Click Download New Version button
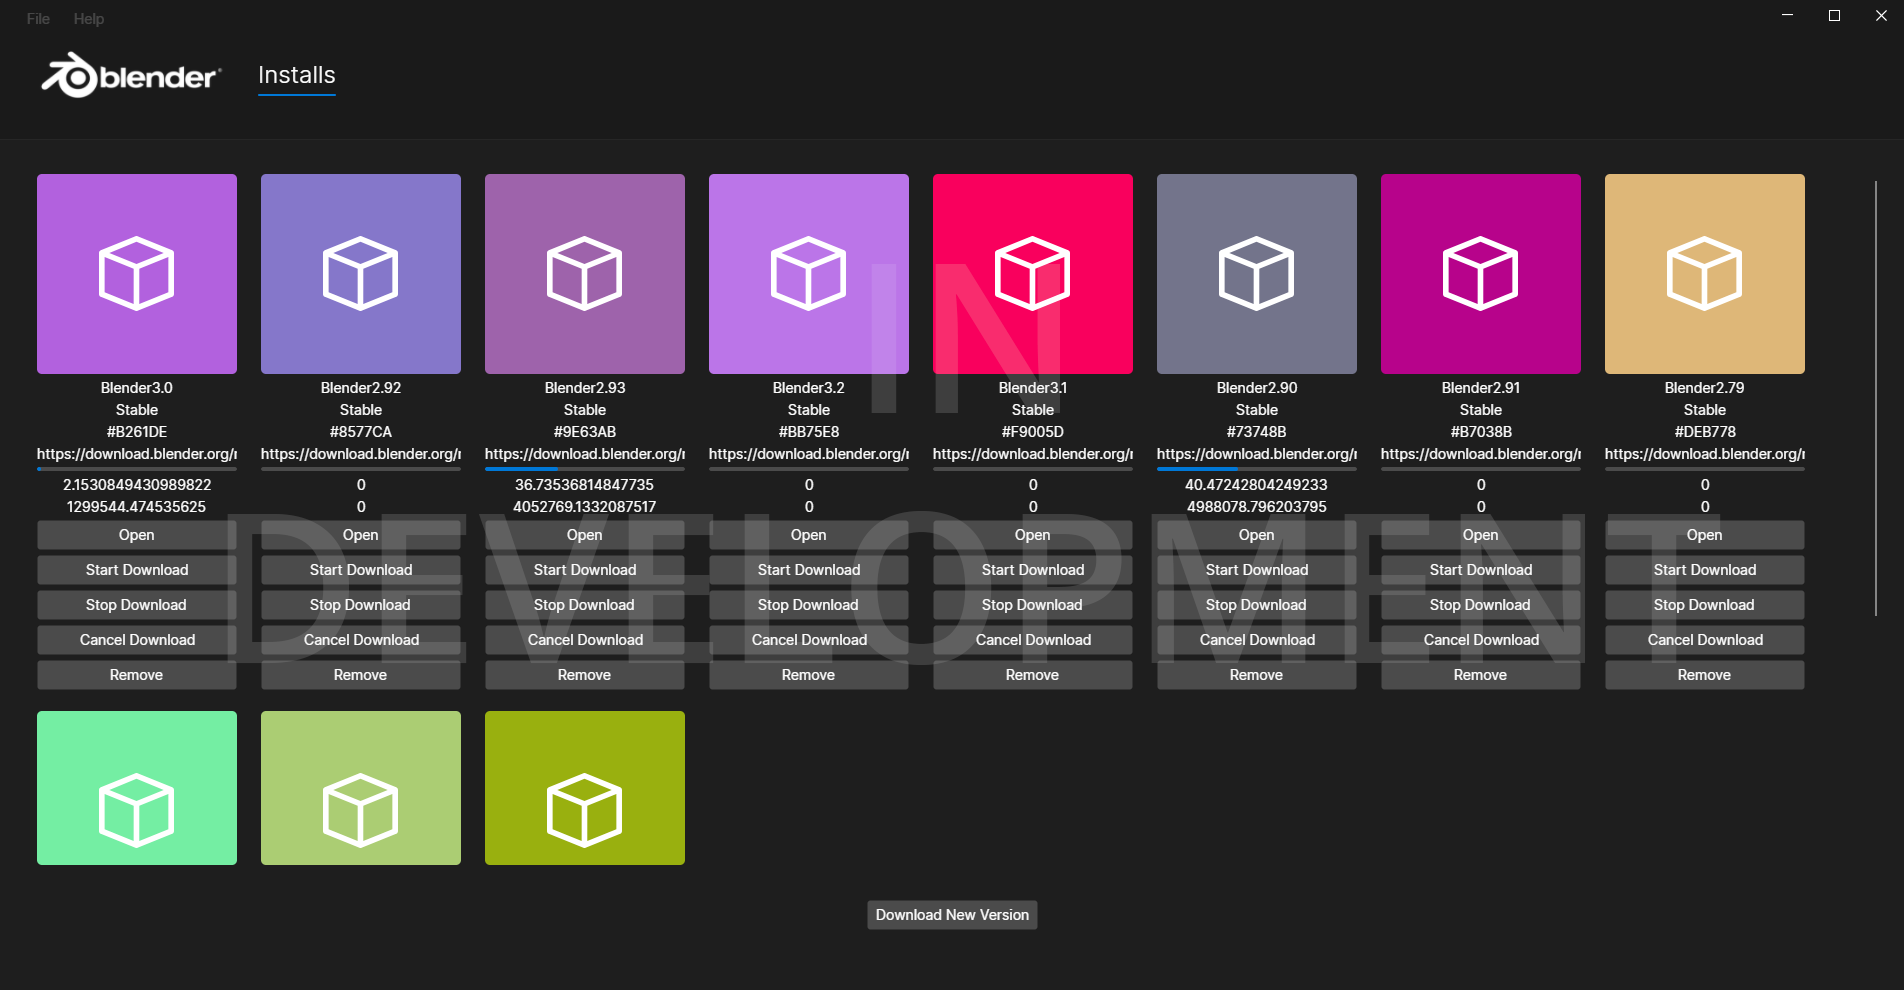1904x990 pixels. [952, 915]
